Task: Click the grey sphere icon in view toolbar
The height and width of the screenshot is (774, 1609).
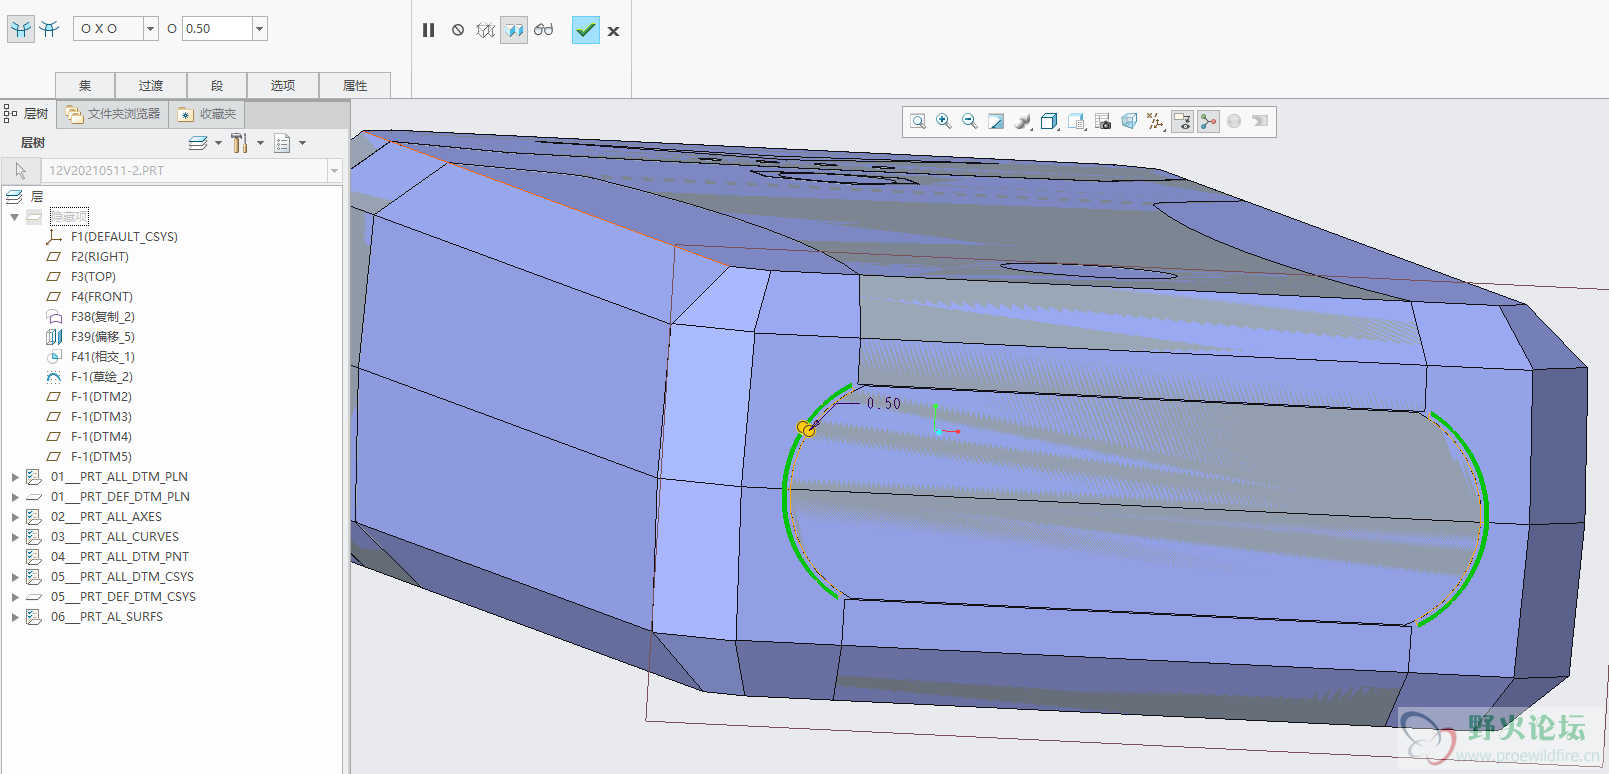Action: (x=1234, y=122)
